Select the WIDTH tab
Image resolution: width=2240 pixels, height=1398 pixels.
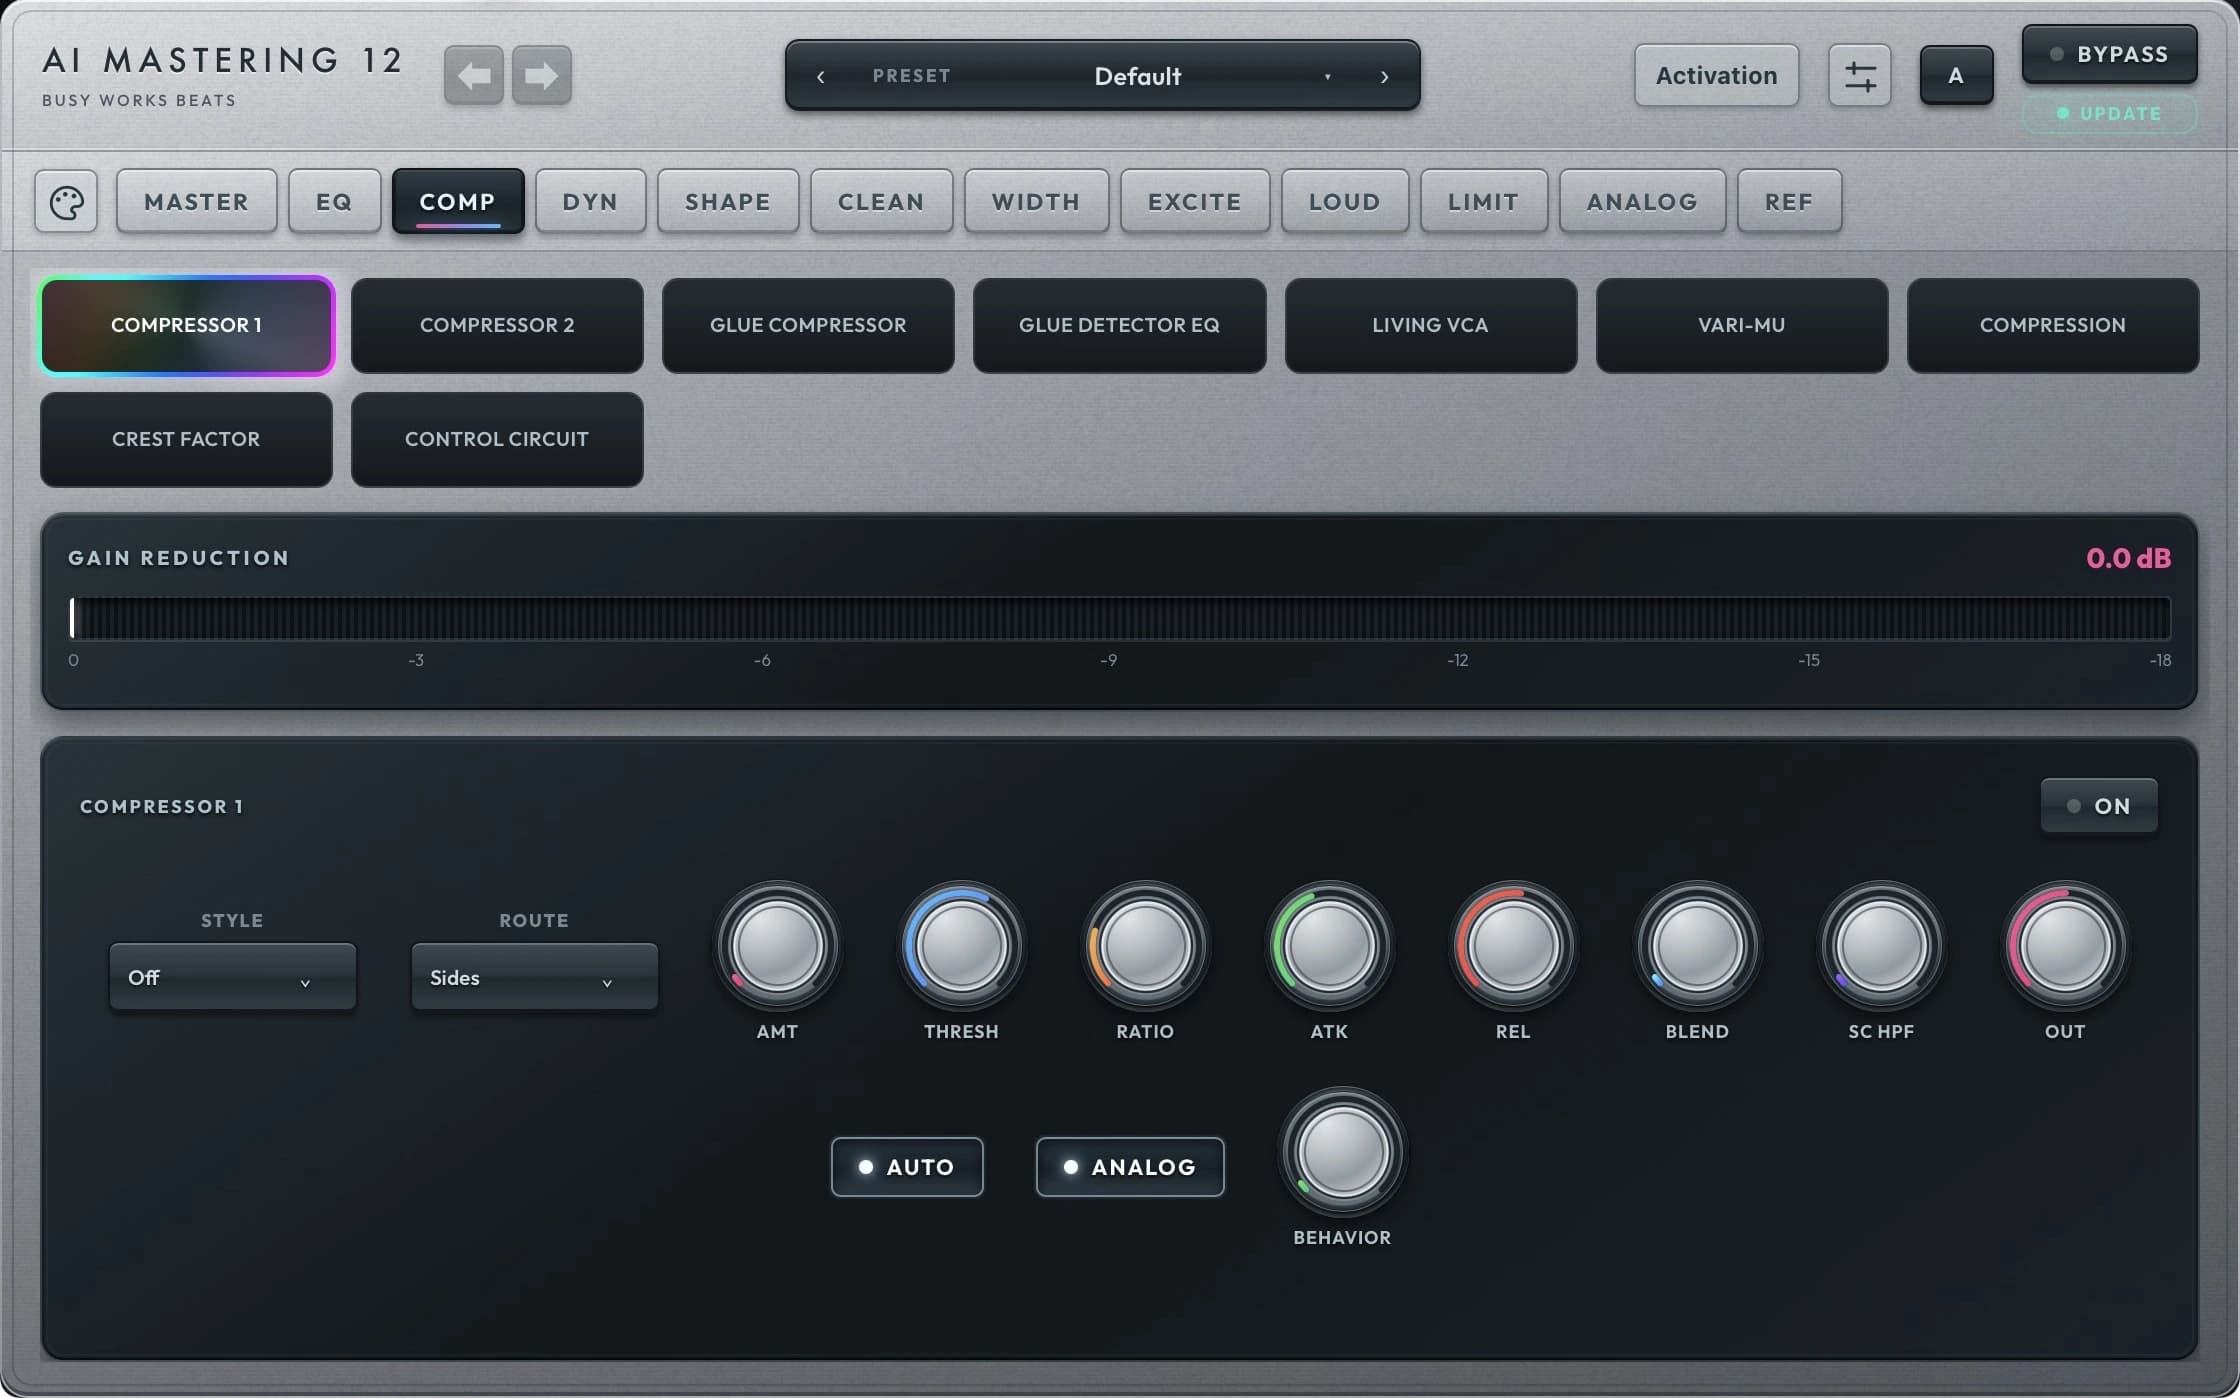click(1036, 202)
